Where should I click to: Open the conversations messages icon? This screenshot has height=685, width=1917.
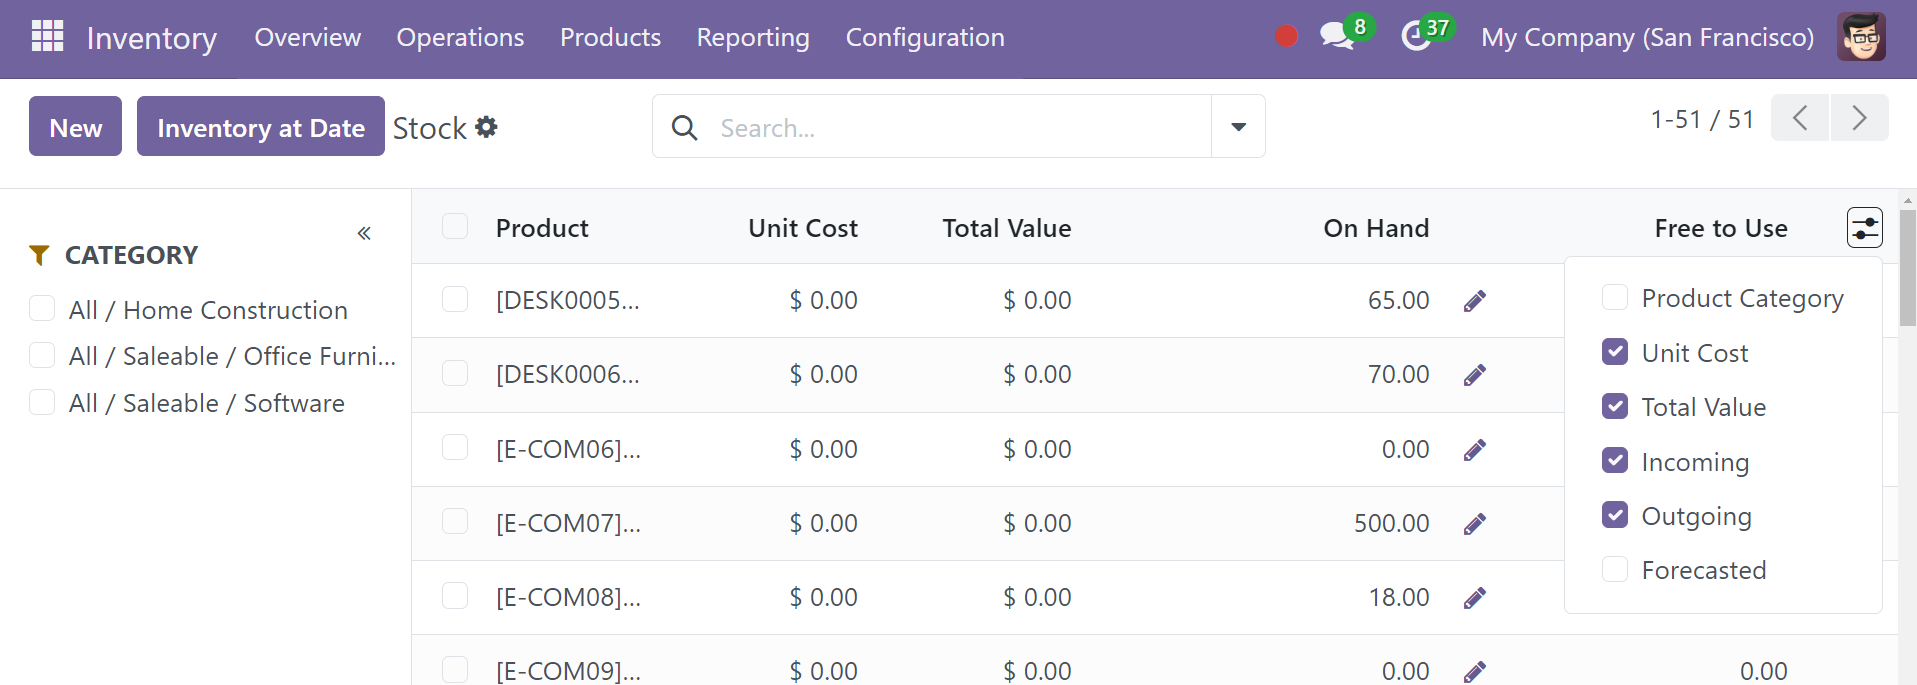pos(1336,36)
